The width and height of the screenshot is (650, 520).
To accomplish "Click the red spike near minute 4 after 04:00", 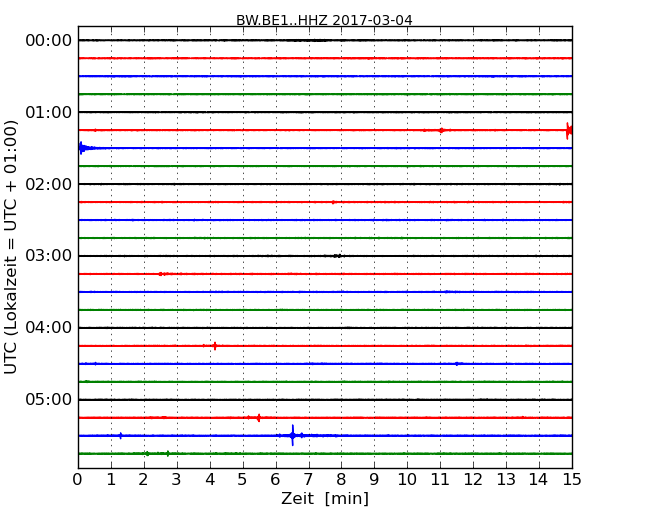I will [x=215, y=345].
